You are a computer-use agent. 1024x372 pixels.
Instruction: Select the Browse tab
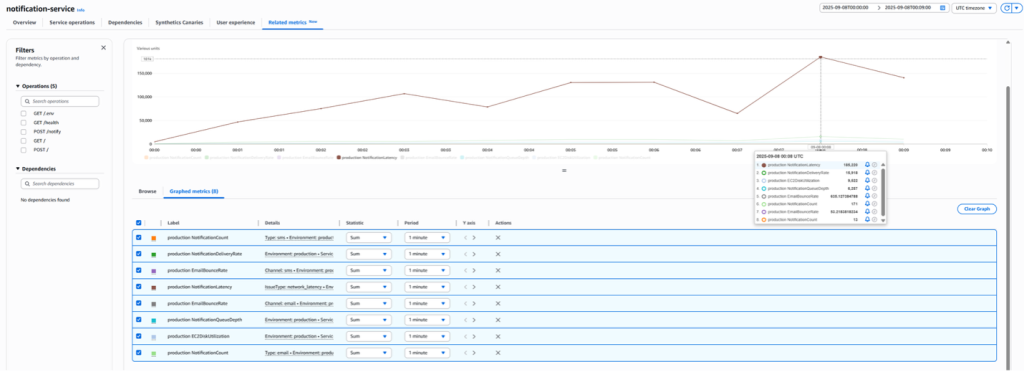point(148,191)
